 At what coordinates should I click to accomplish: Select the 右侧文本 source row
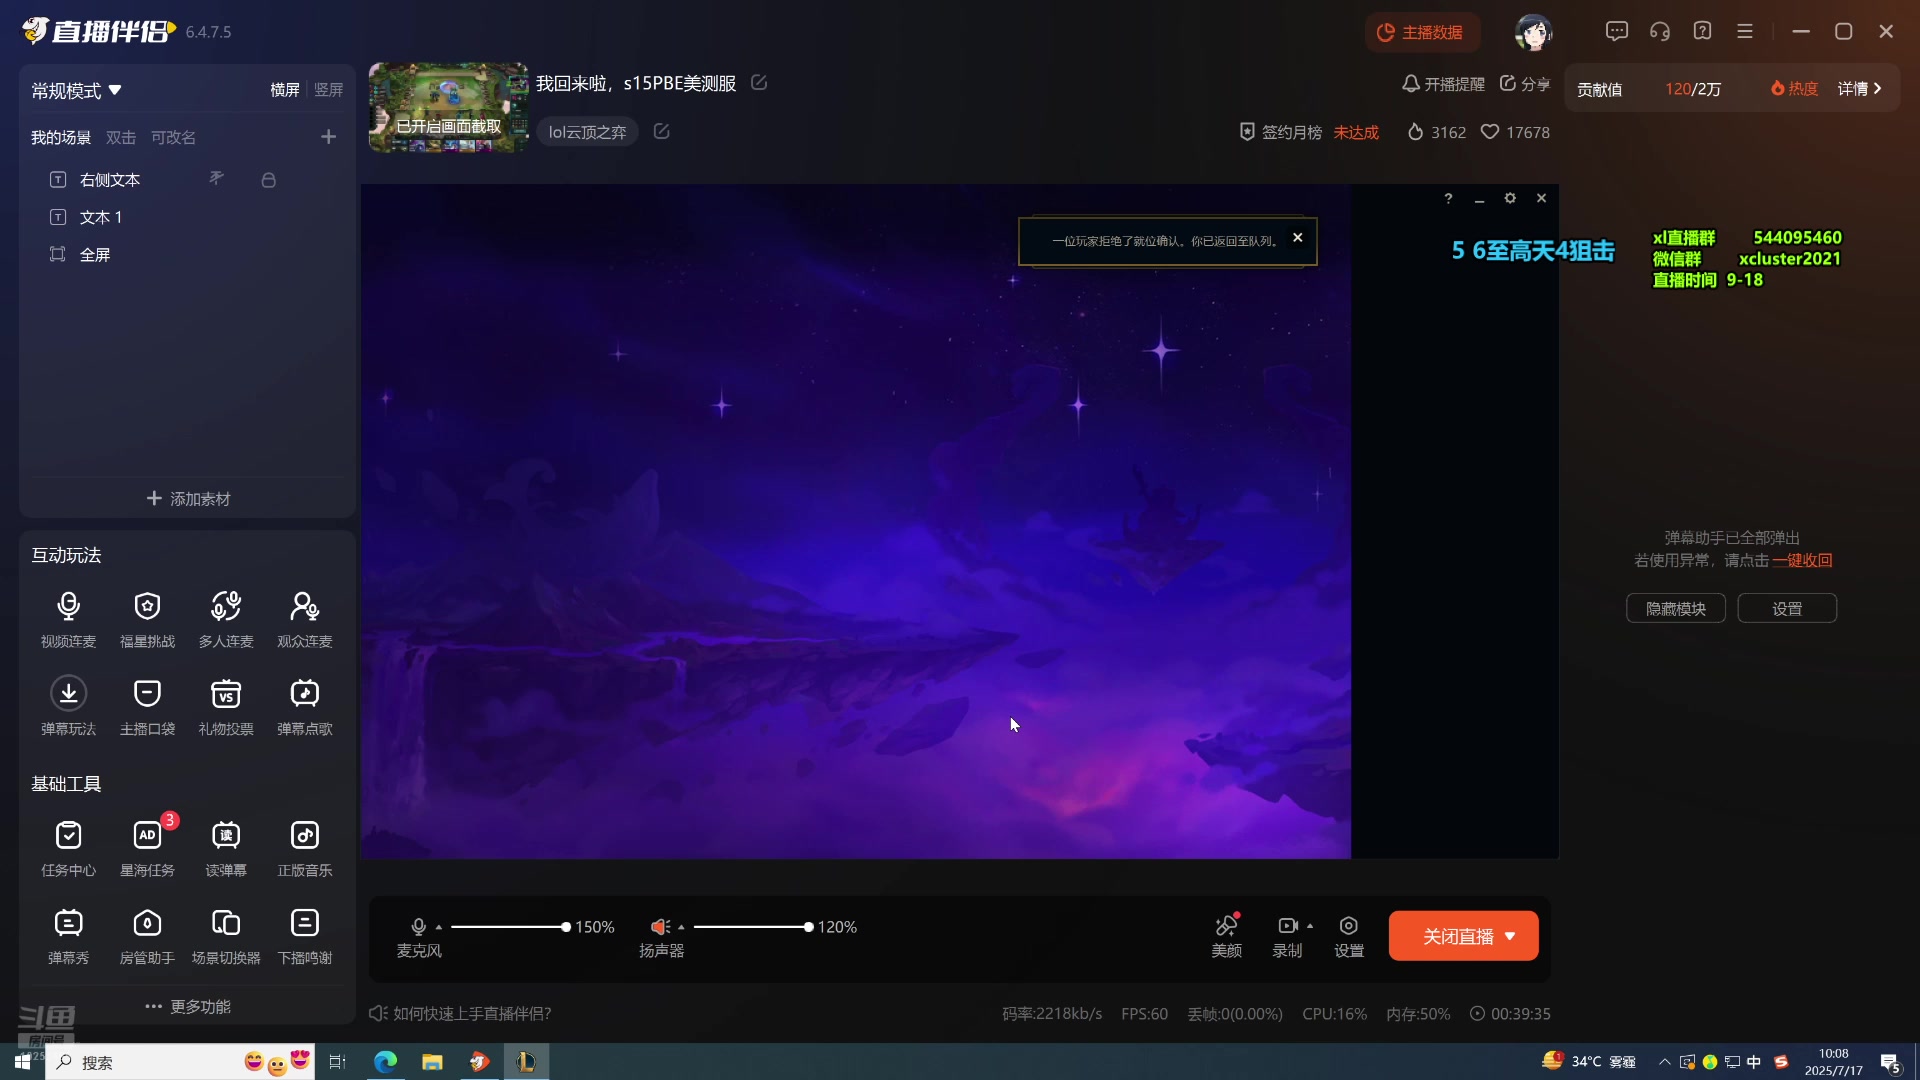pos(187,180)
